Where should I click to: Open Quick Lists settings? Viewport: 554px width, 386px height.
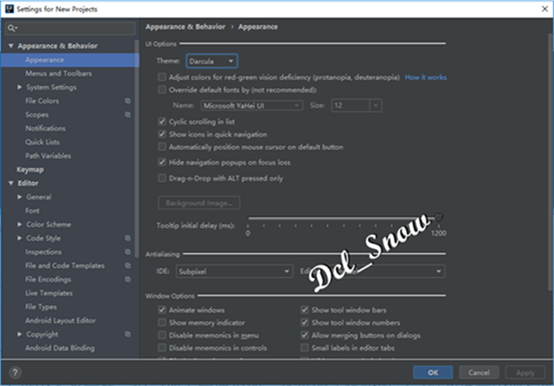click(x=42, y=142)
